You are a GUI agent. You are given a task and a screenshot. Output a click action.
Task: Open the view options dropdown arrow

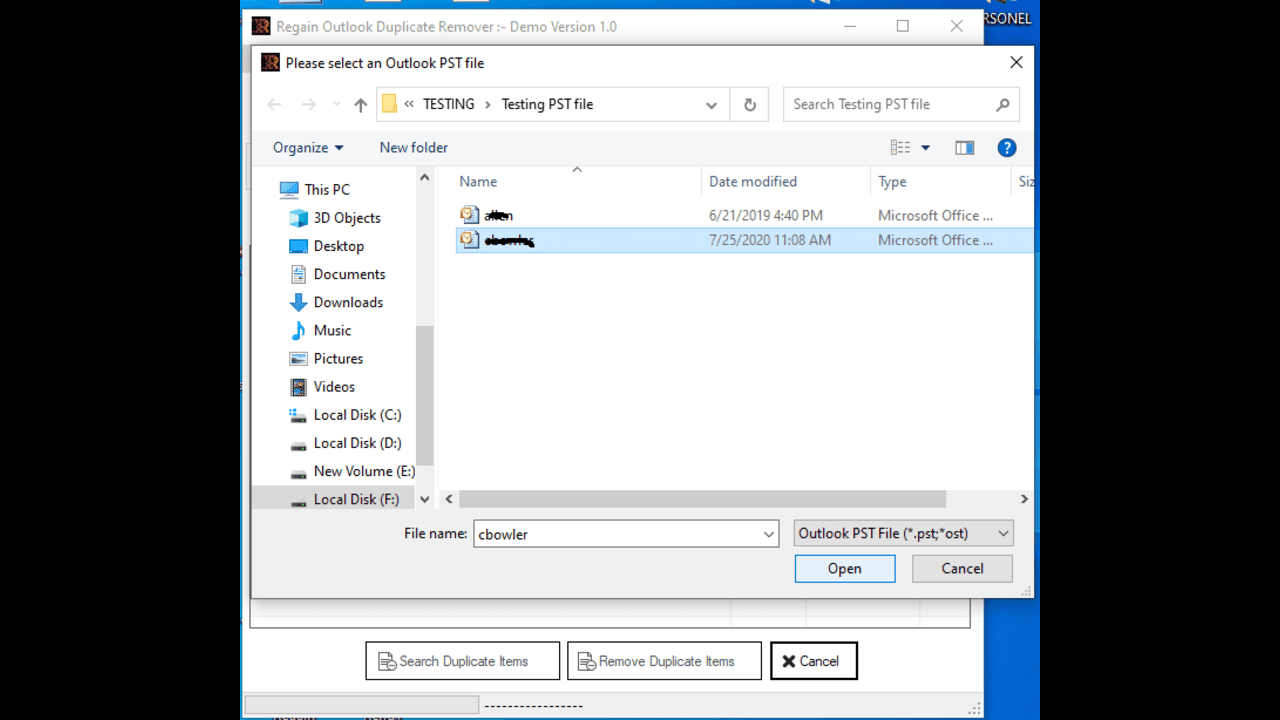click(x=925, y=147)
